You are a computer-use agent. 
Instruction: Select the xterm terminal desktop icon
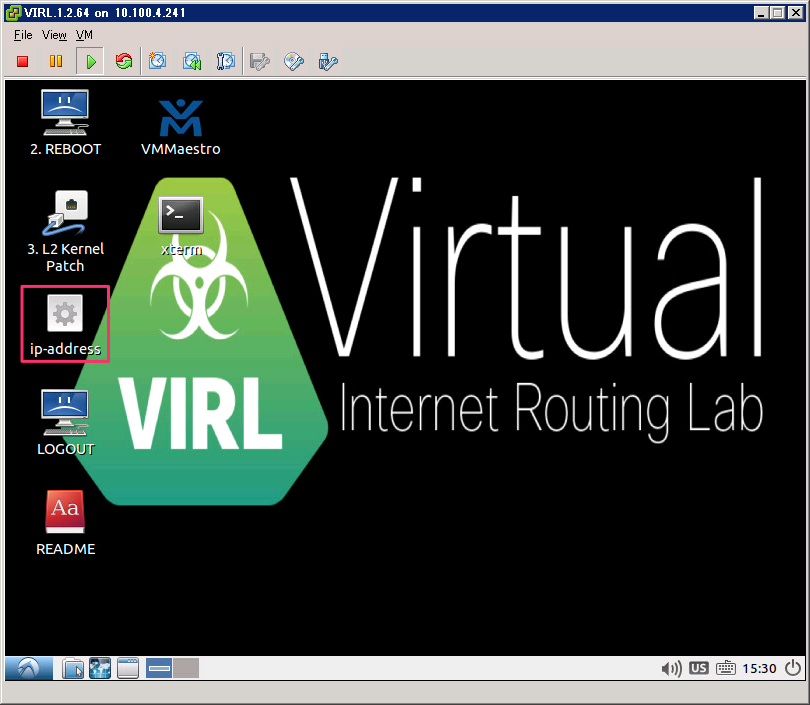coord(181,226)
